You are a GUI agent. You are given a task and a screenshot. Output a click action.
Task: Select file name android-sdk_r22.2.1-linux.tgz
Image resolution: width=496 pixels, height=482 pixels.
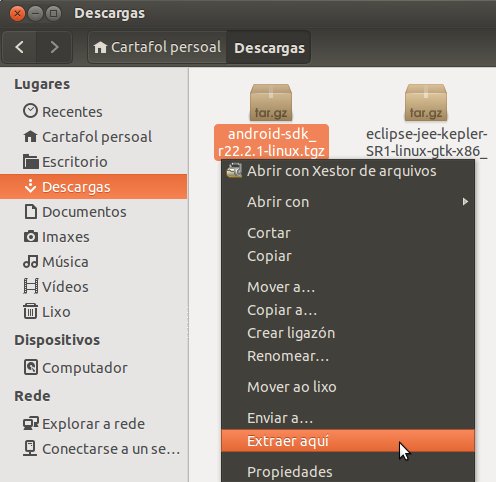271,142
